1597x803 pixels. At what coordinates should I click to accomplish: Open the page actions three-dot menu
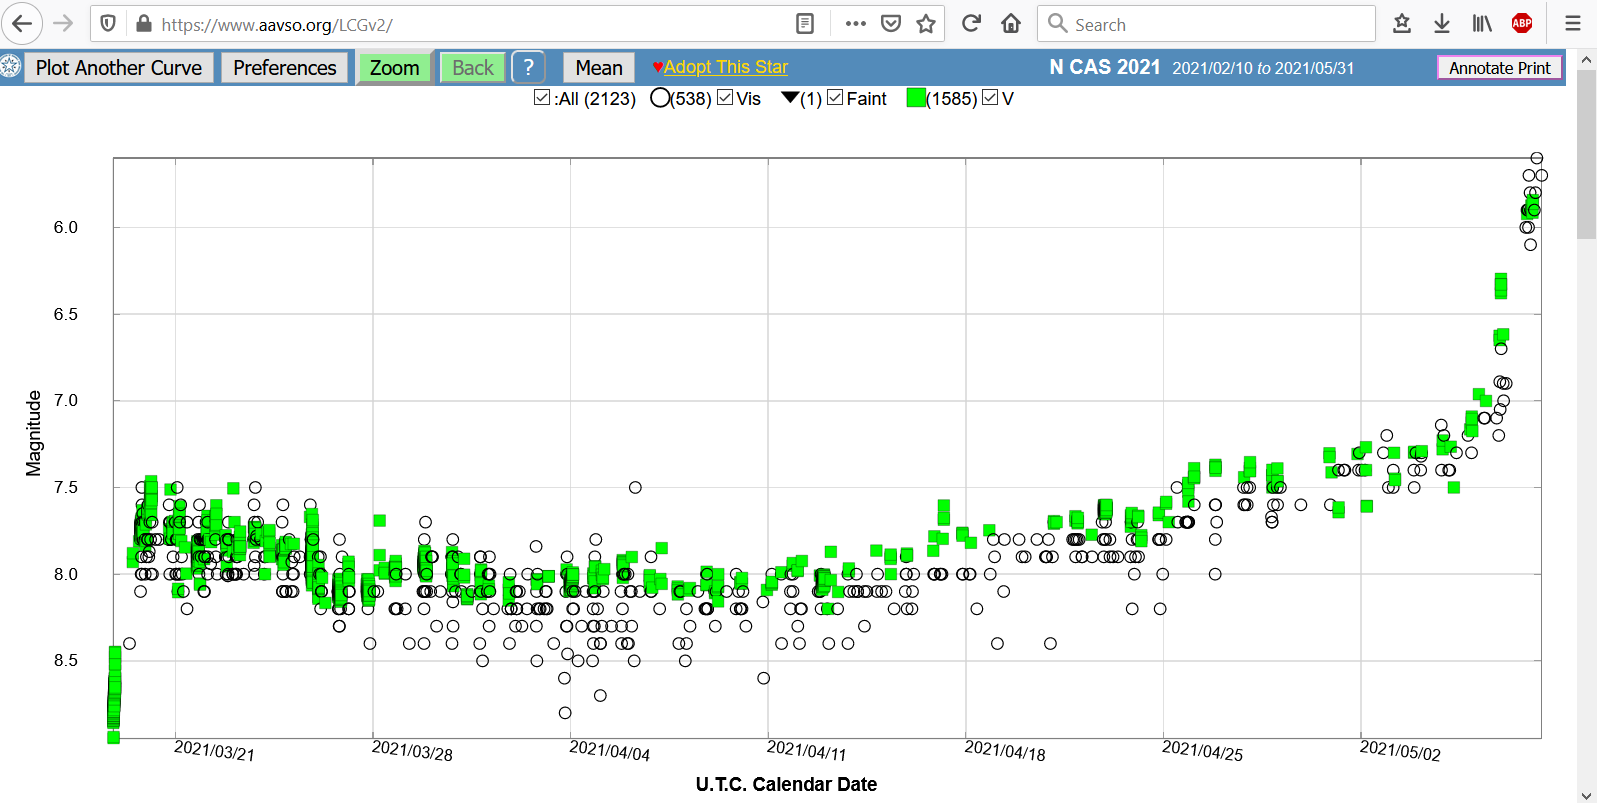(855, 24)
